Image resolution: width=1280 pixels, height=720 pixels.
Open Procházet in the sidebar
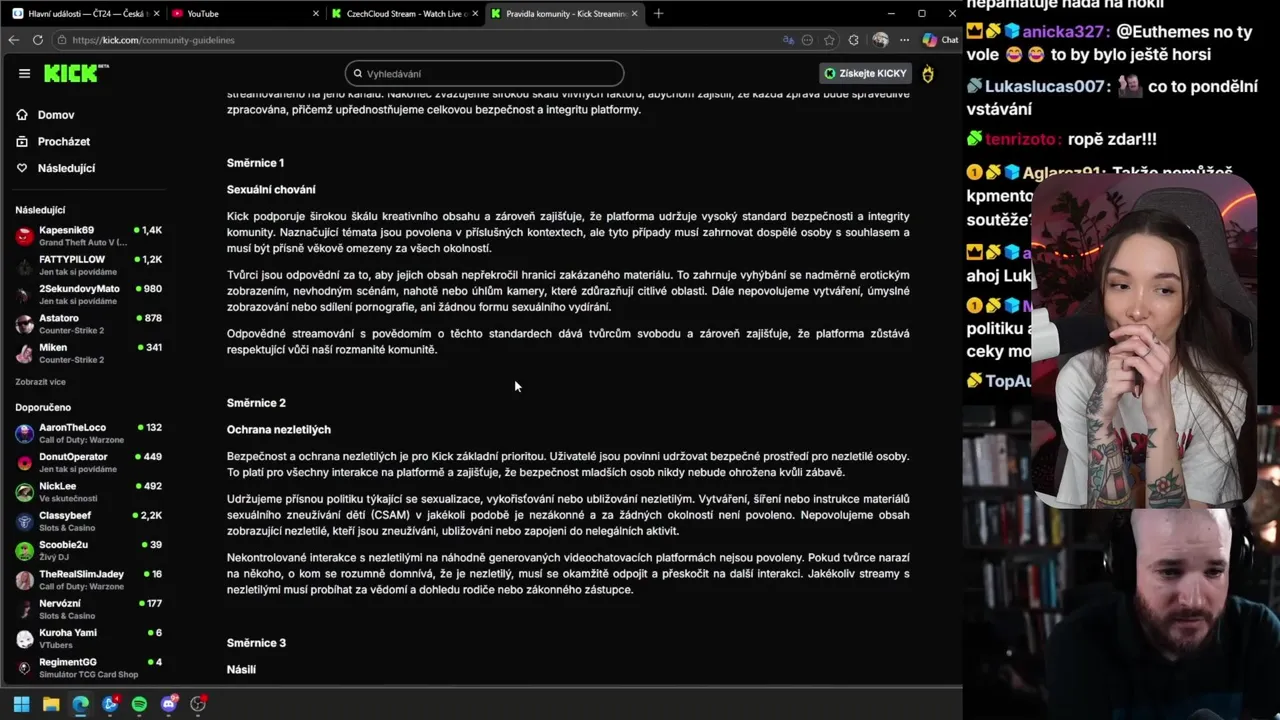64,141
